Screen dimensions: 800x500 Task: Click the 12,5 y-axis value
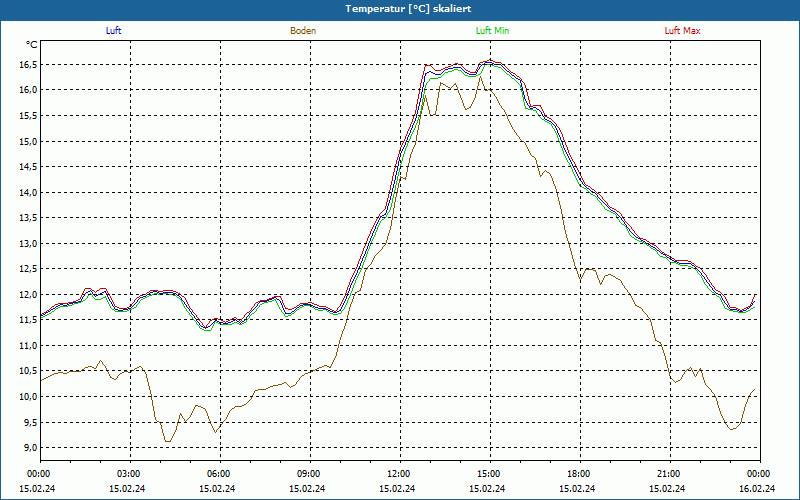click(x=29, y=269)
